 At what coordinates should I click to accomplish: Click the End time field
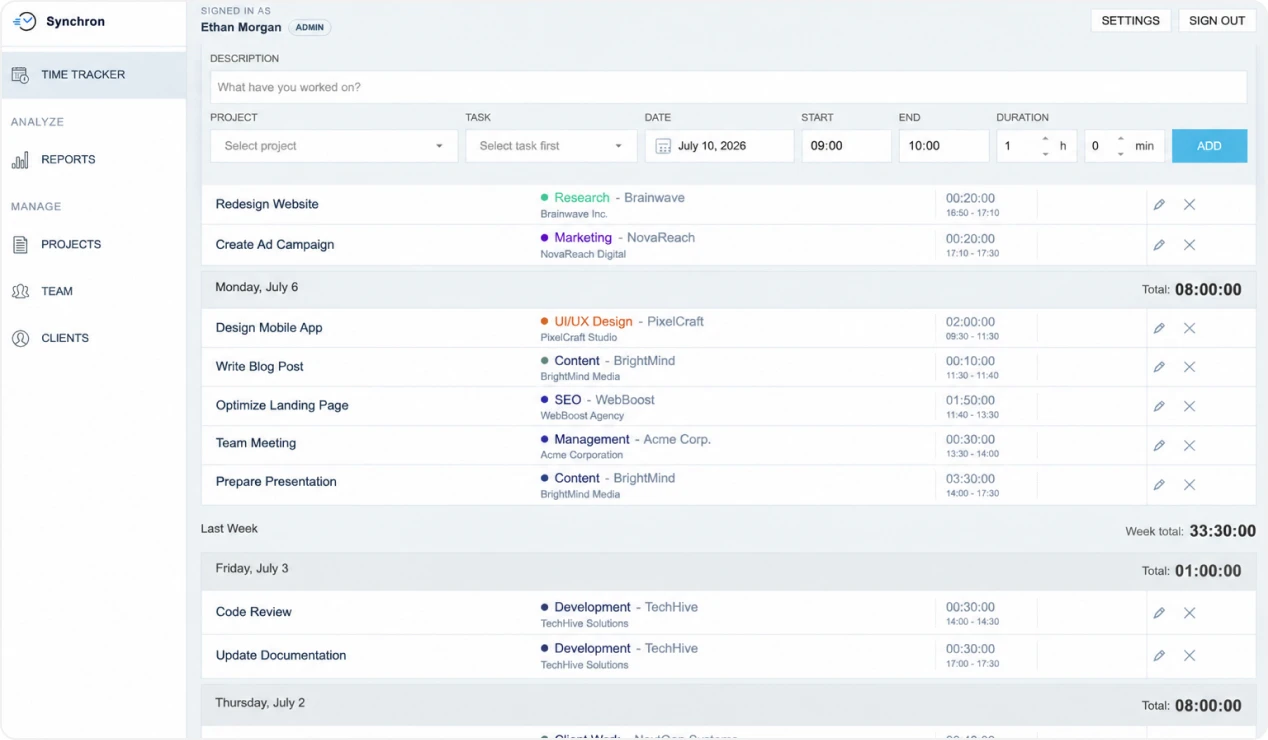[943, 146]
